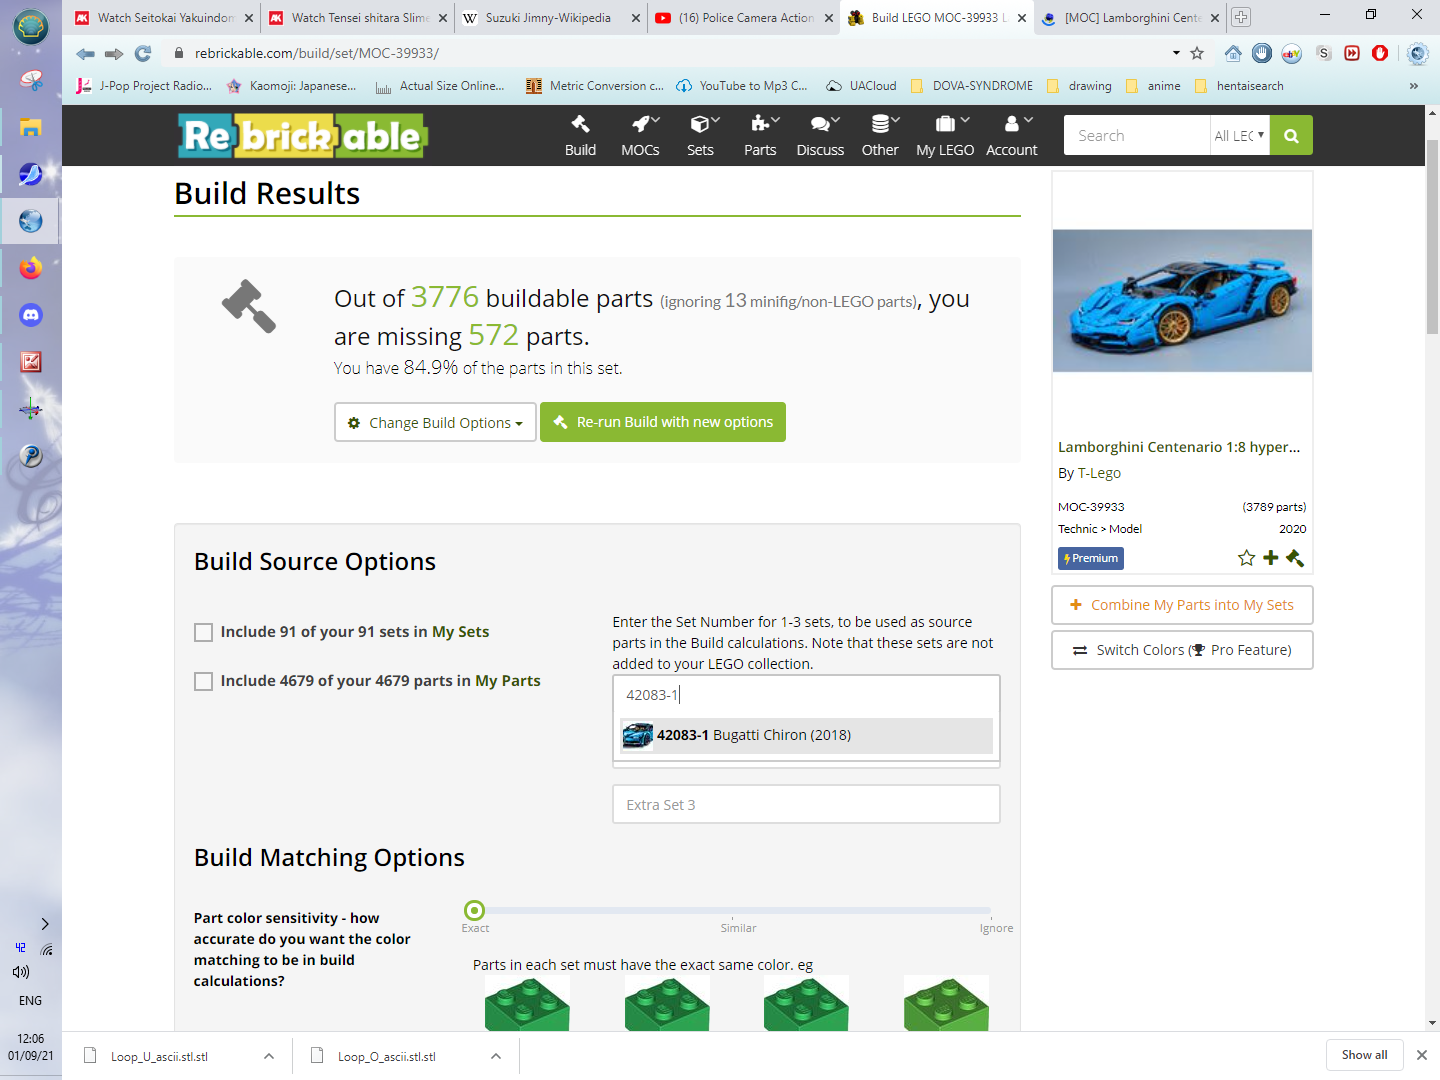
Task: Favorite the MOC with the star outline icon
Action: pyautogui.click(x=1246, y=558)
